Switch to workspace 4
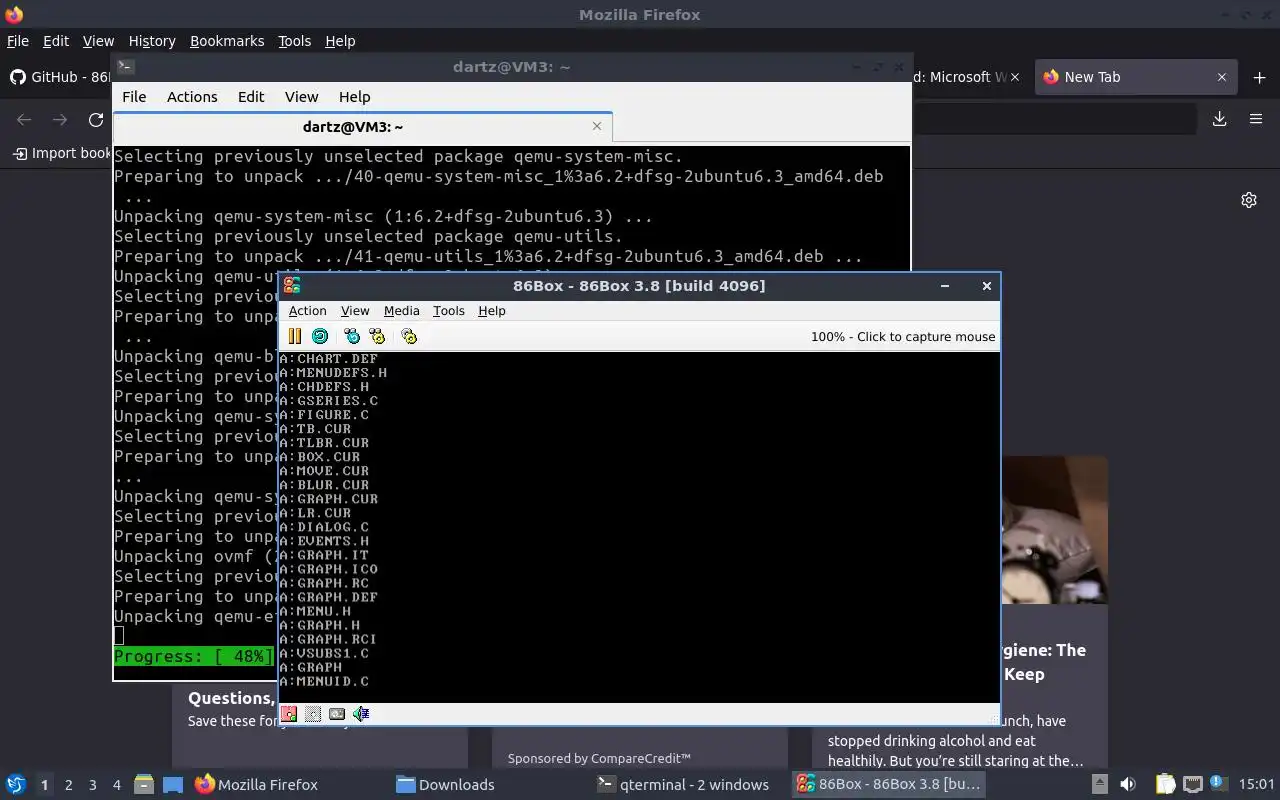 pyautogui.click(x=117, y=785)
